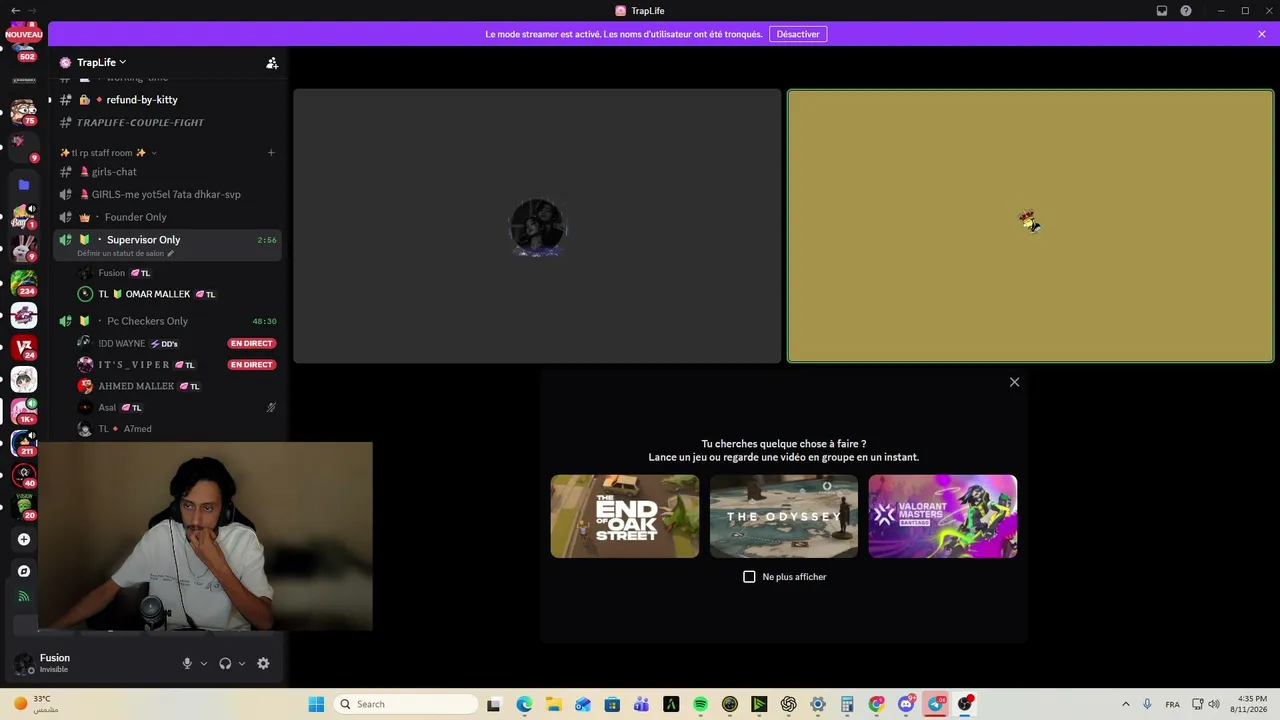
Task: Open ChatGPT app from taskbar
Action: (788, 704)
